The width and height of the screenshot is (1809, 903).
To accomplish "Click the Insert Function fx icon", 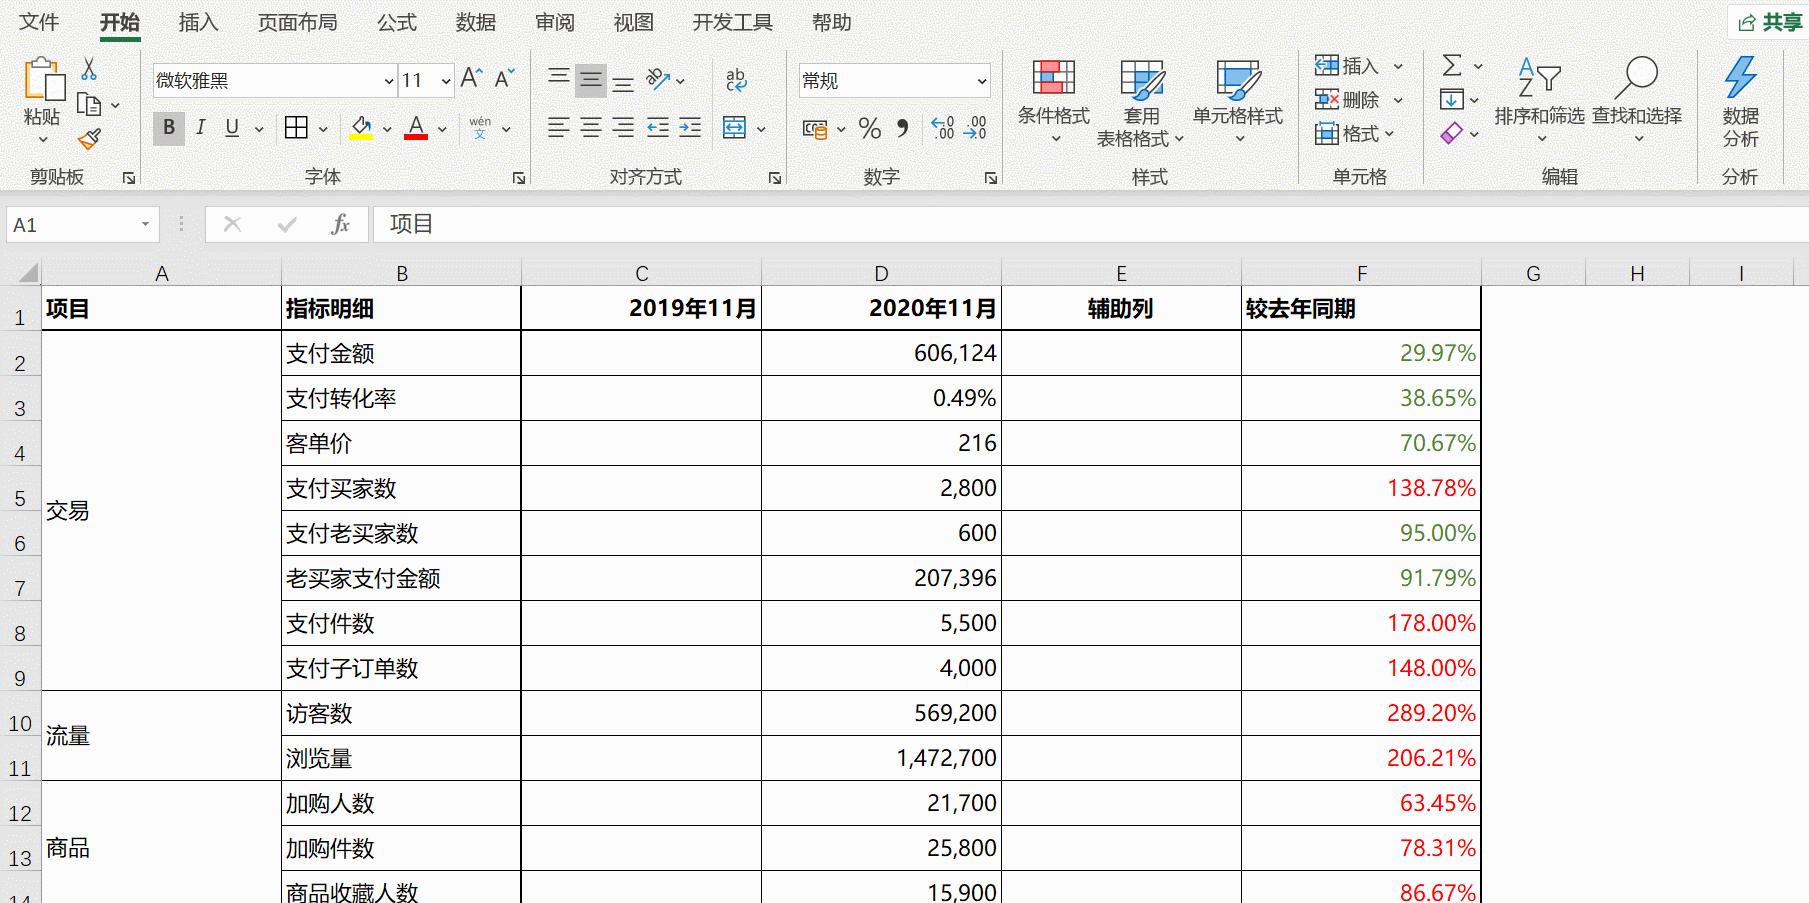I will coord(340,223).
